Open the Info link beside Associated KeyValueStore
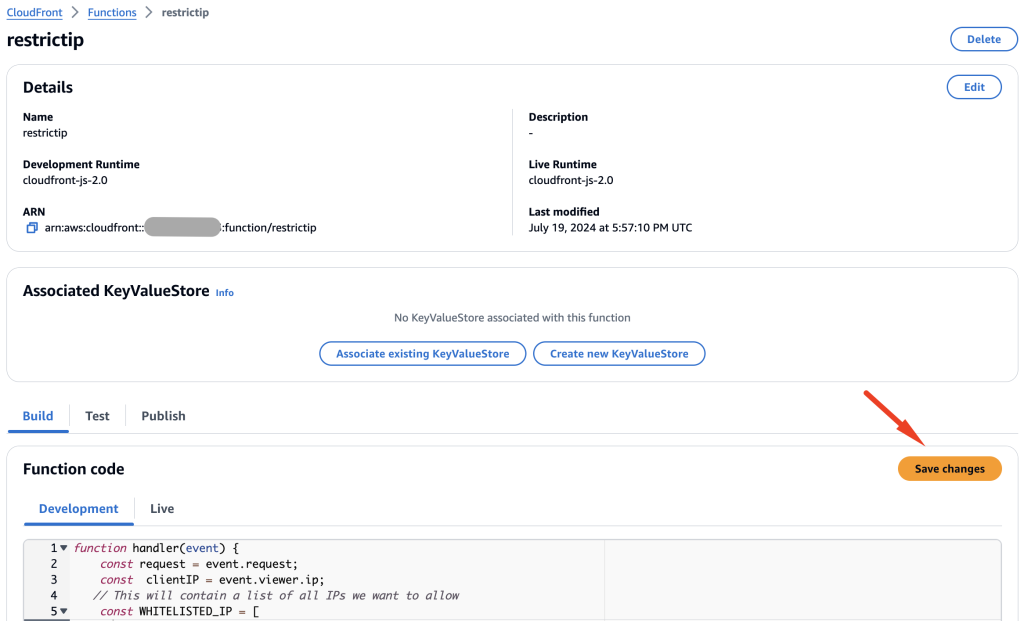 pyautogui.click(x=225, y=293)
